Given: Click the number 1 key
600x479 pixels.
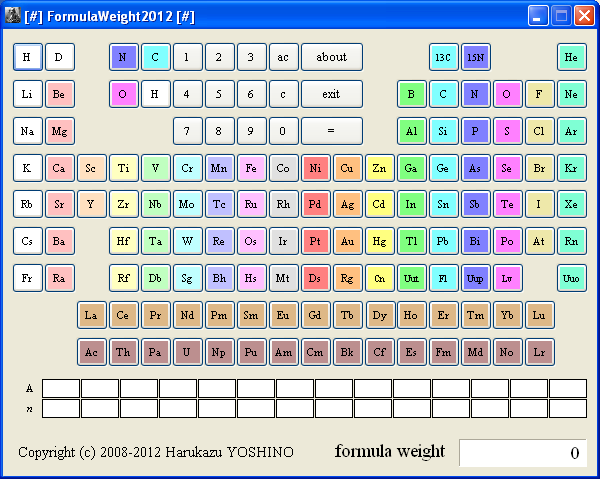Looking at the screenshot, I should point(188,57).
